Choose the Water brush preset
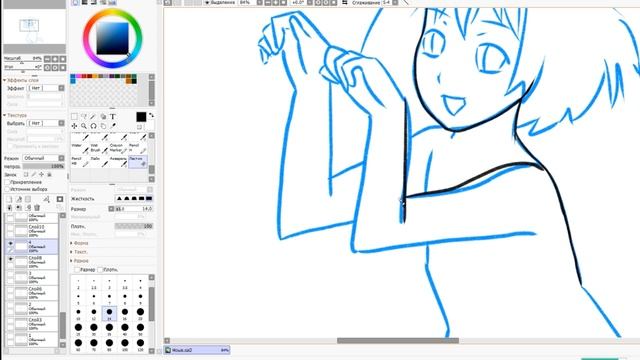This screenshot has height=360, width=640. click(x=80, y=148)
